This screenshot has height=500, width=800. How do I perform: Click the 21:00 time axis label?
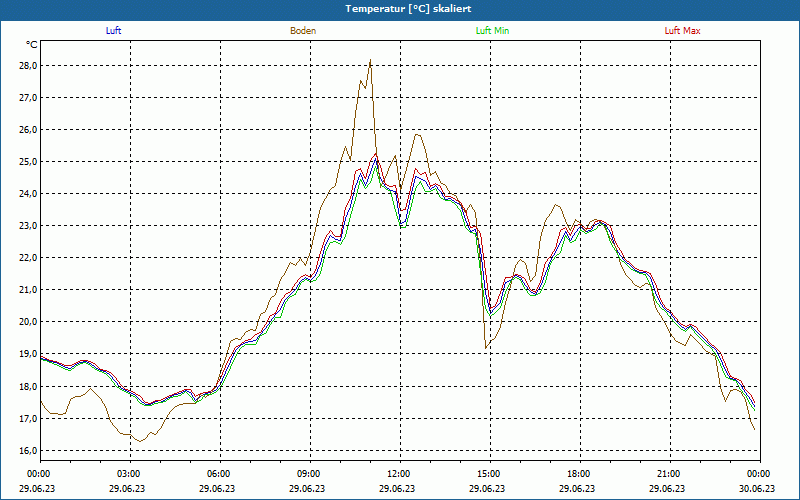pos(670,474)
